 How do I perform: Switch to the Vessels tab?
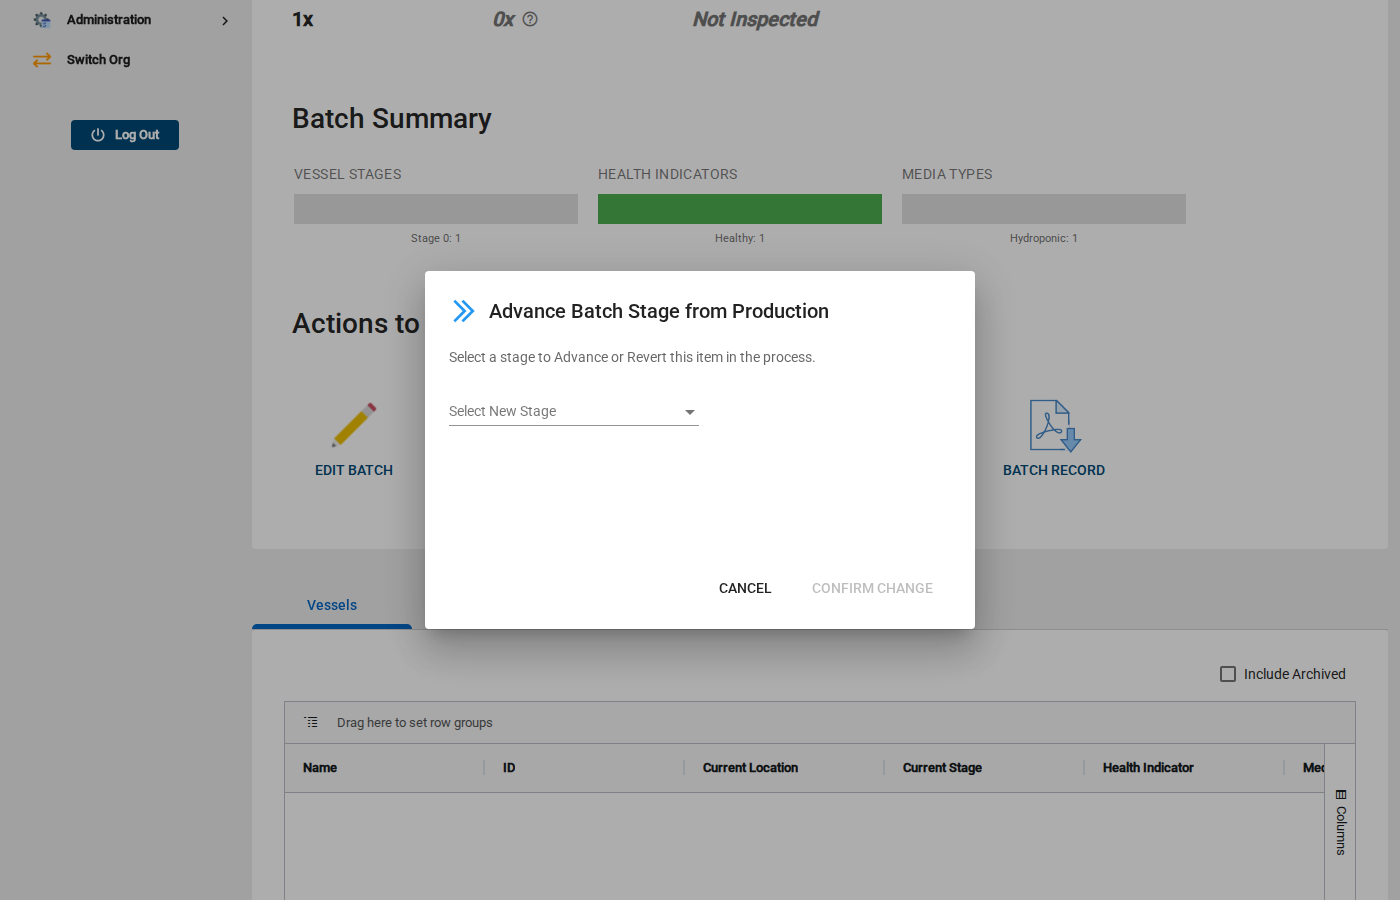331,605
